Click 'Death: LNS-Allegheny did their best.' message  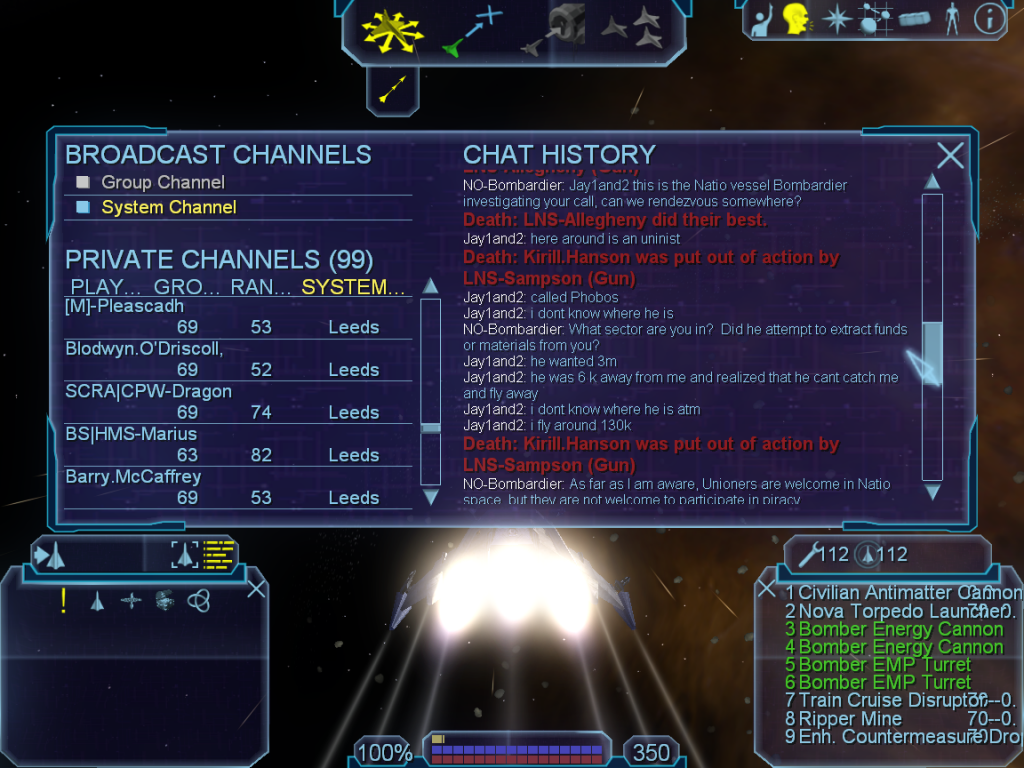615,220
